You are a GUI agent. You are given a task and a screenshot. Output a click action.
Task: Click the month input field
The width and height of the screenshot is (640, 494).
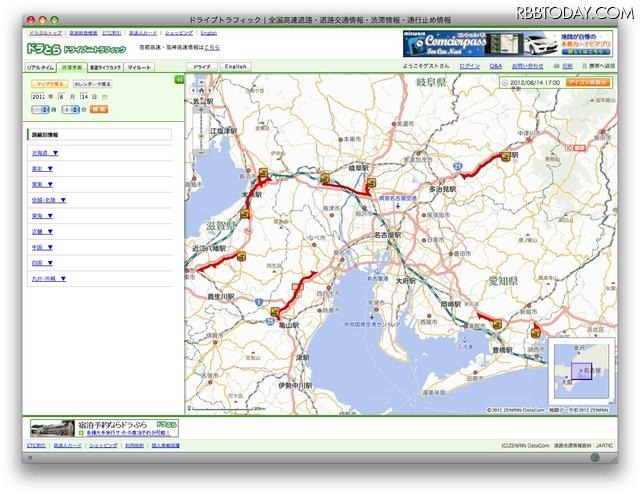pos(61,97)
